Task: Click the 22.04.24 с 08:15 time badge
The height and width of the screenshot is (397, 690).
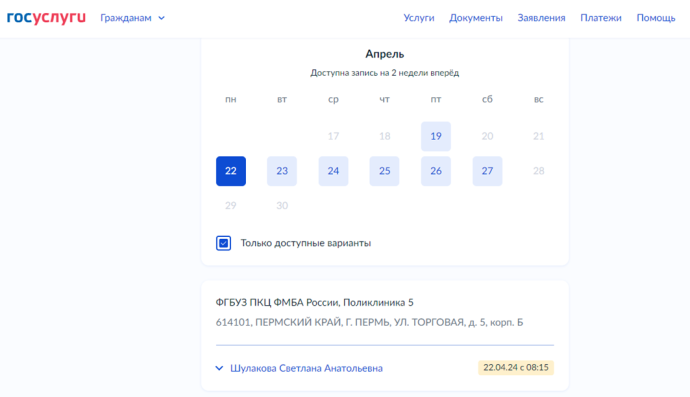Action: 516,368
